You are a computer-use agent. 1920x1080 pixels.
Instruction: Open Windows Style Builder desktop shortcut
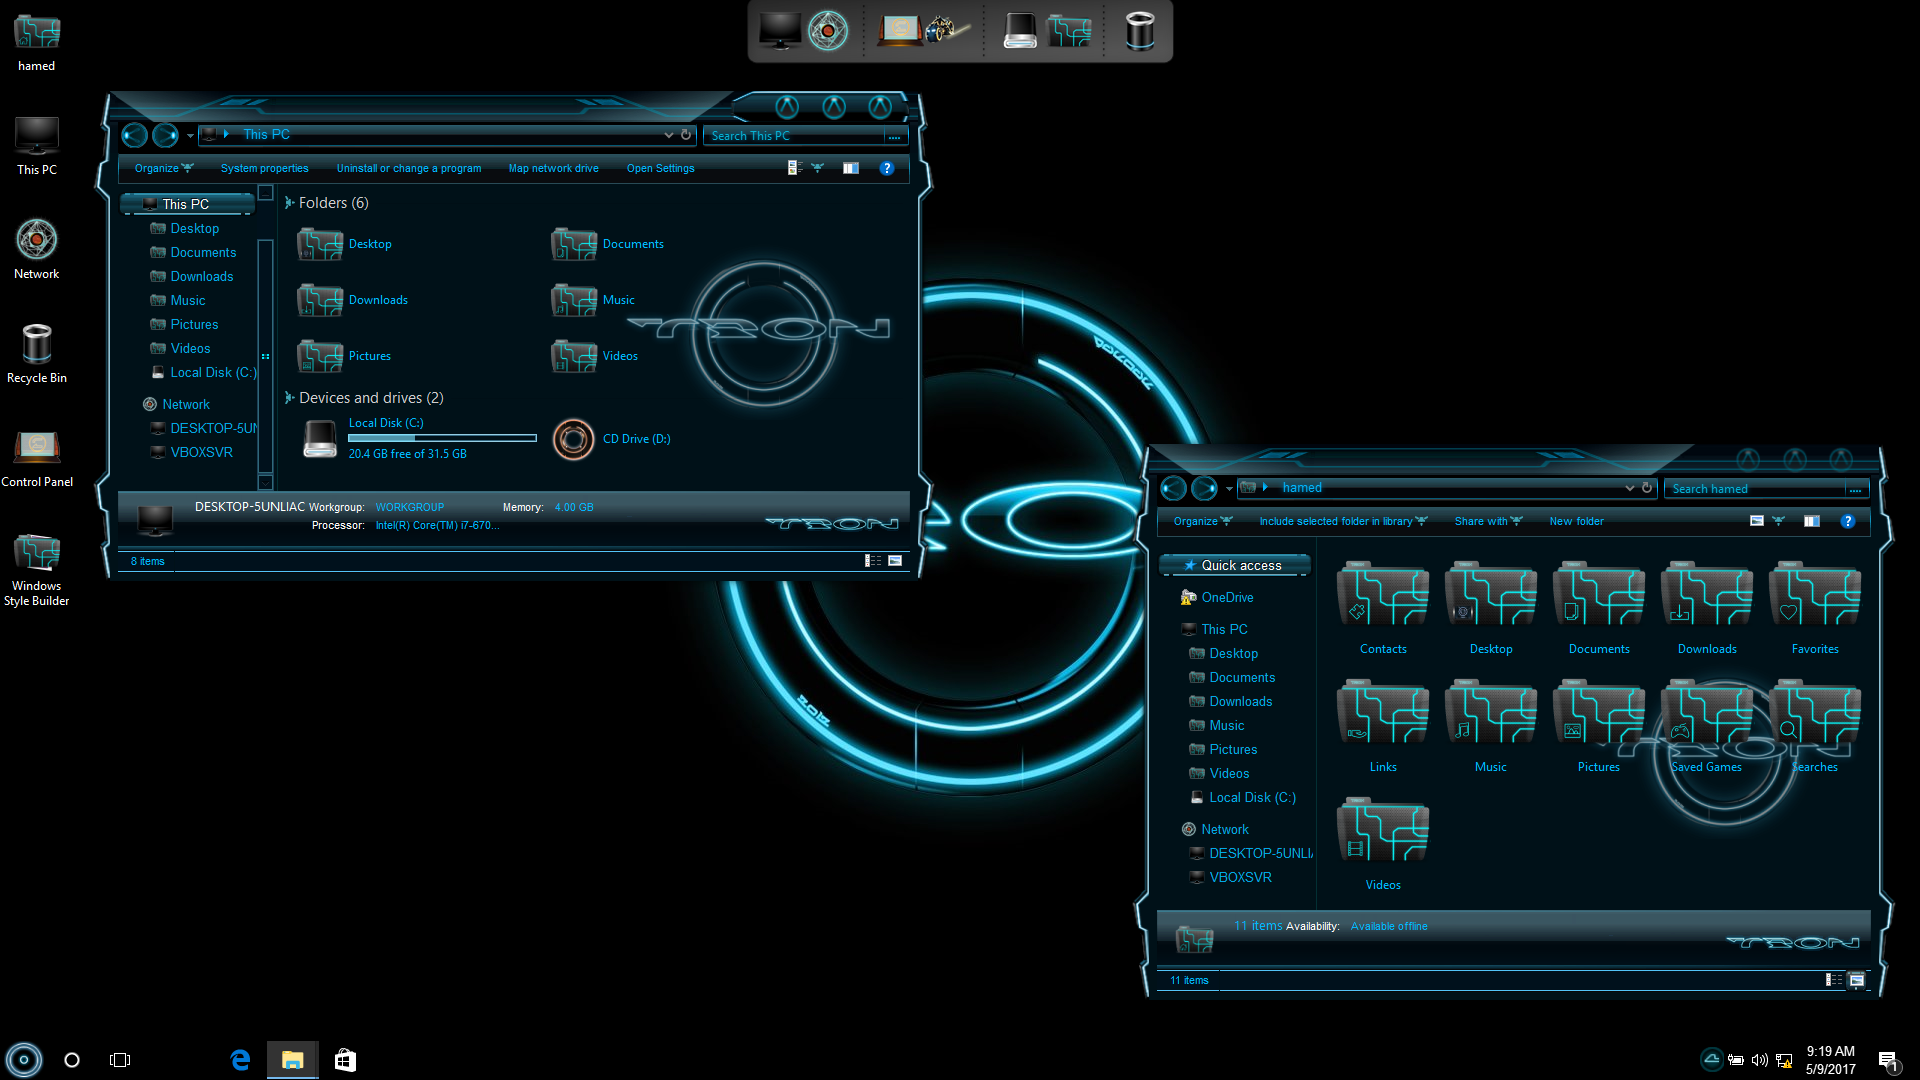click(37, 553)
